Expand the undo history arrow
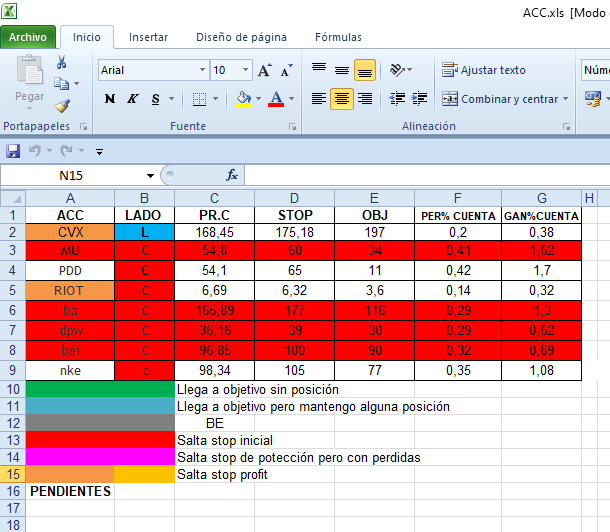 49,150
